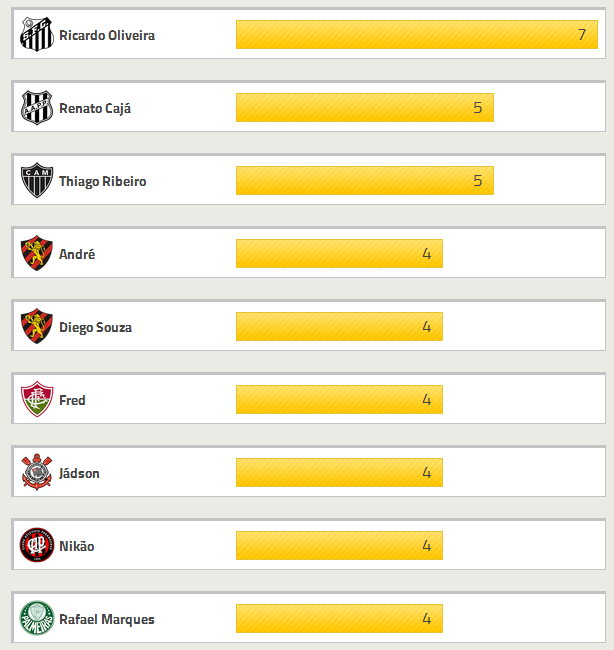
Task: Select the Atlético Paranaense crest beside Nikão
Action: tap(37, 546)
